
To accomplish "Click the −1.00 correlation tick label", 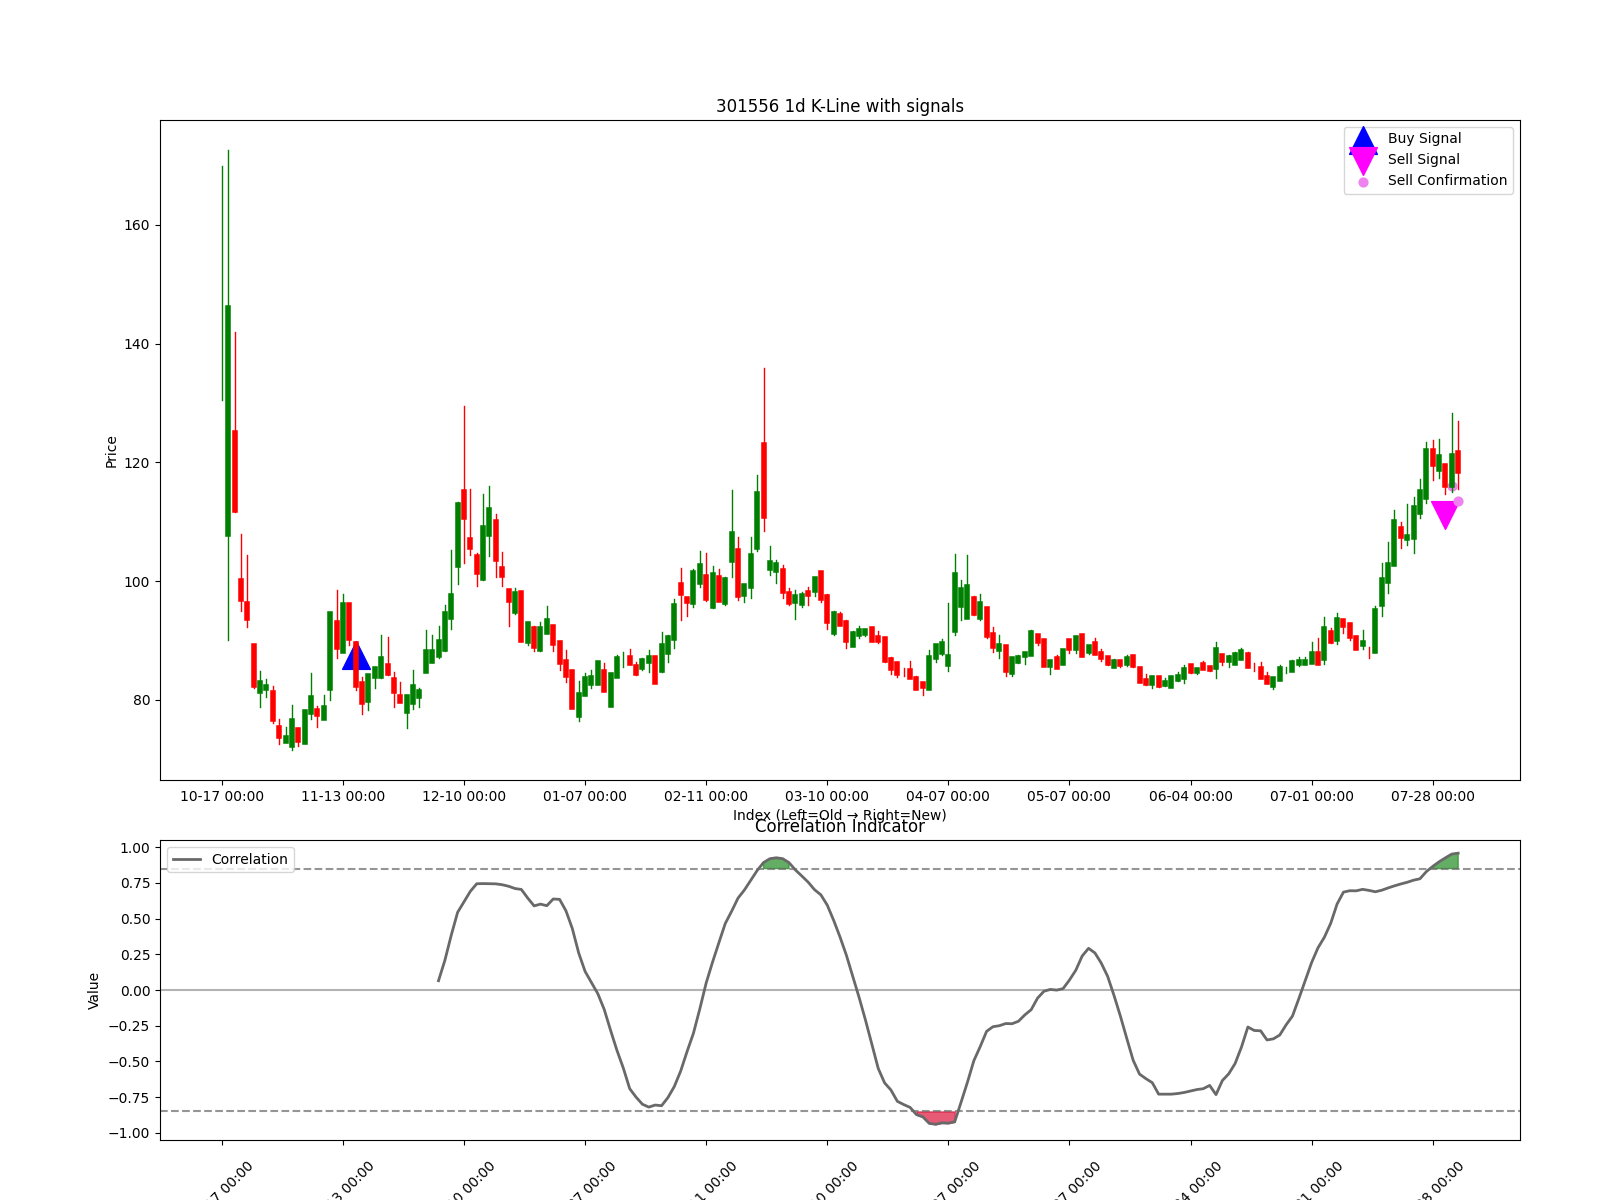I will tap(130, 1133).
